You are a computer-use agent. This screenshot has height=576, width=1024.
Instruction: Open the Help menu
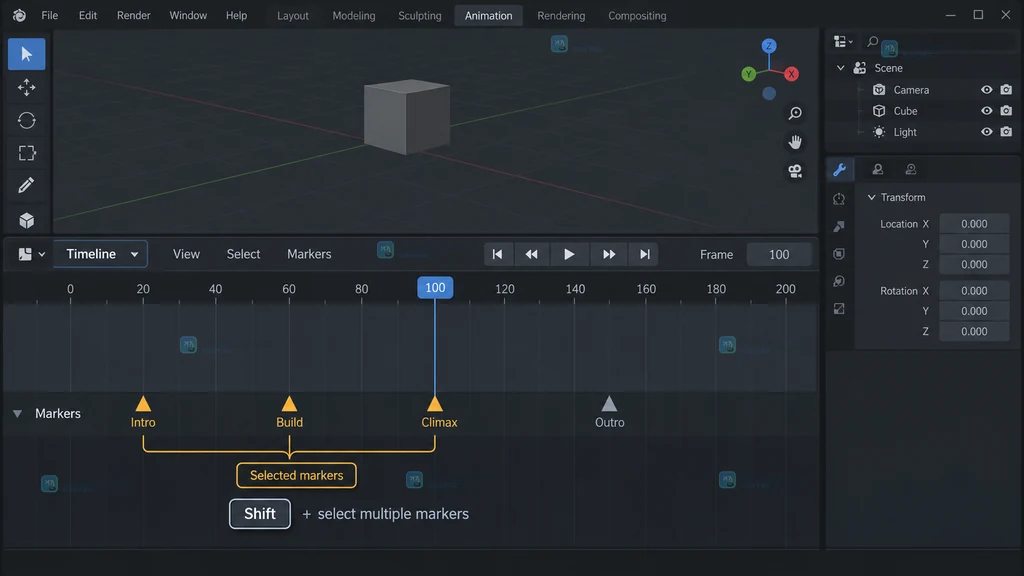click(236, 16)
